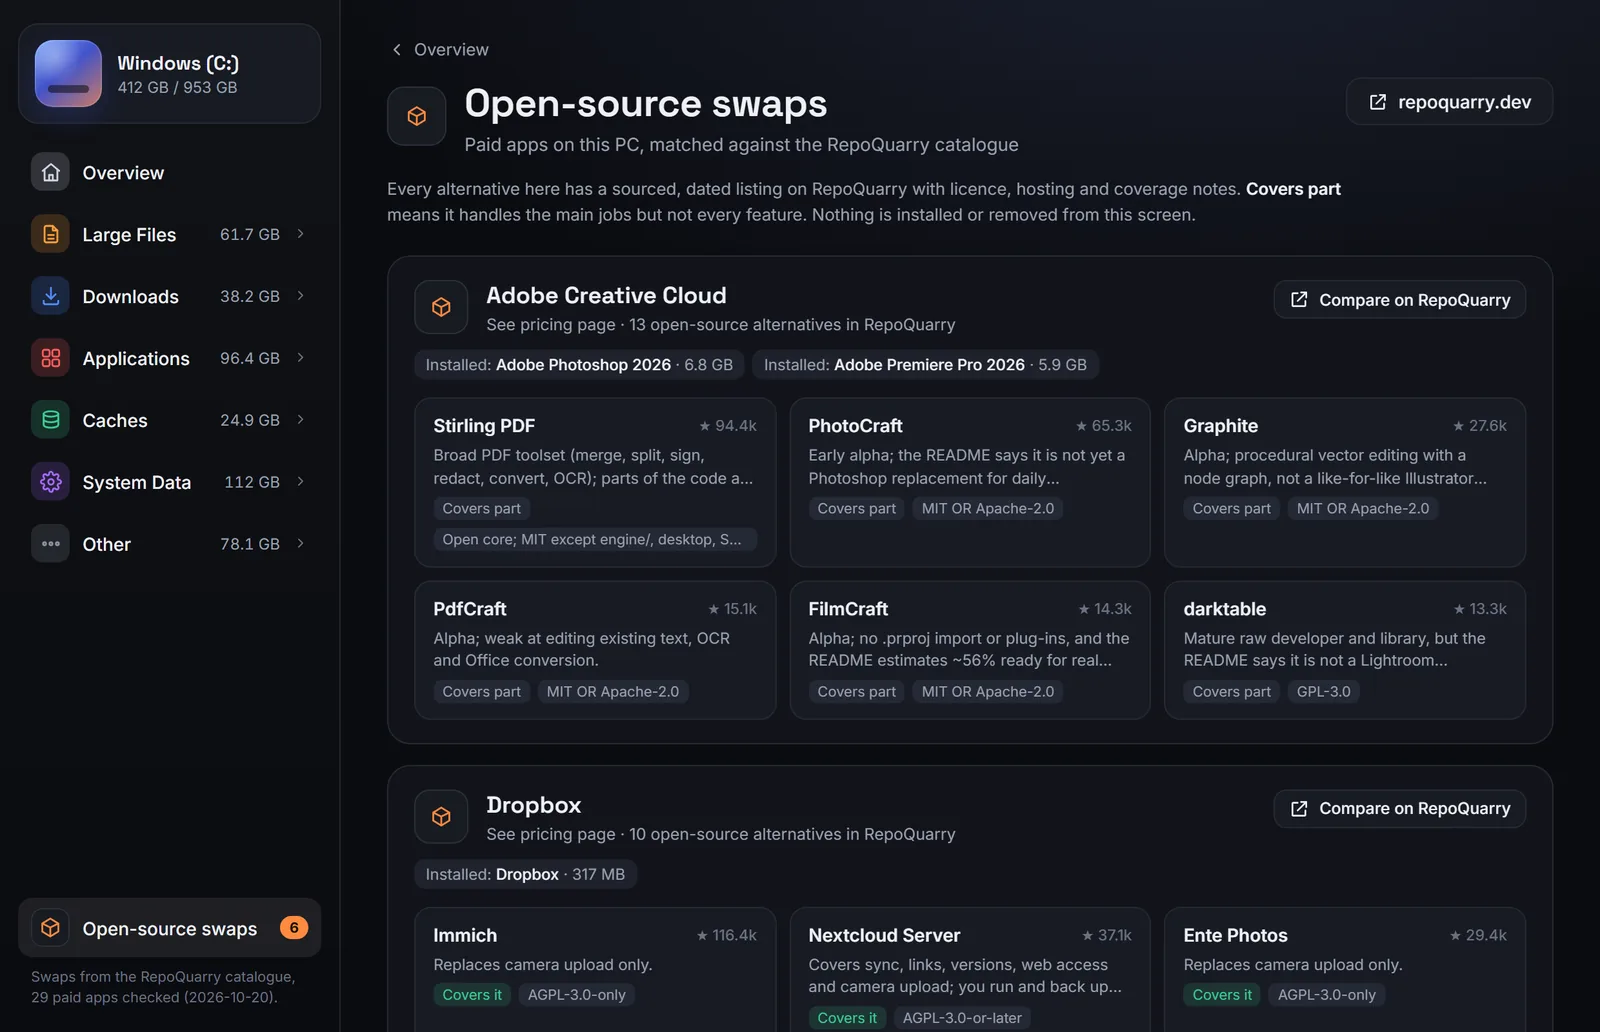Click the Installed: Adobe Photoshop 2026 chip
Screen dimensions: 1600x1032
579,365
